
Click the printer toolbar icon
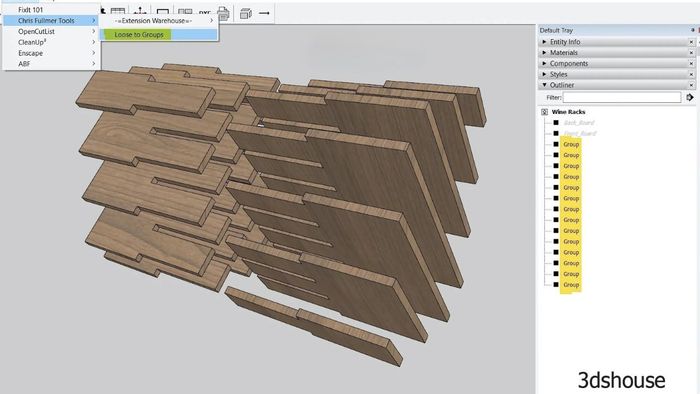point(223,13)
